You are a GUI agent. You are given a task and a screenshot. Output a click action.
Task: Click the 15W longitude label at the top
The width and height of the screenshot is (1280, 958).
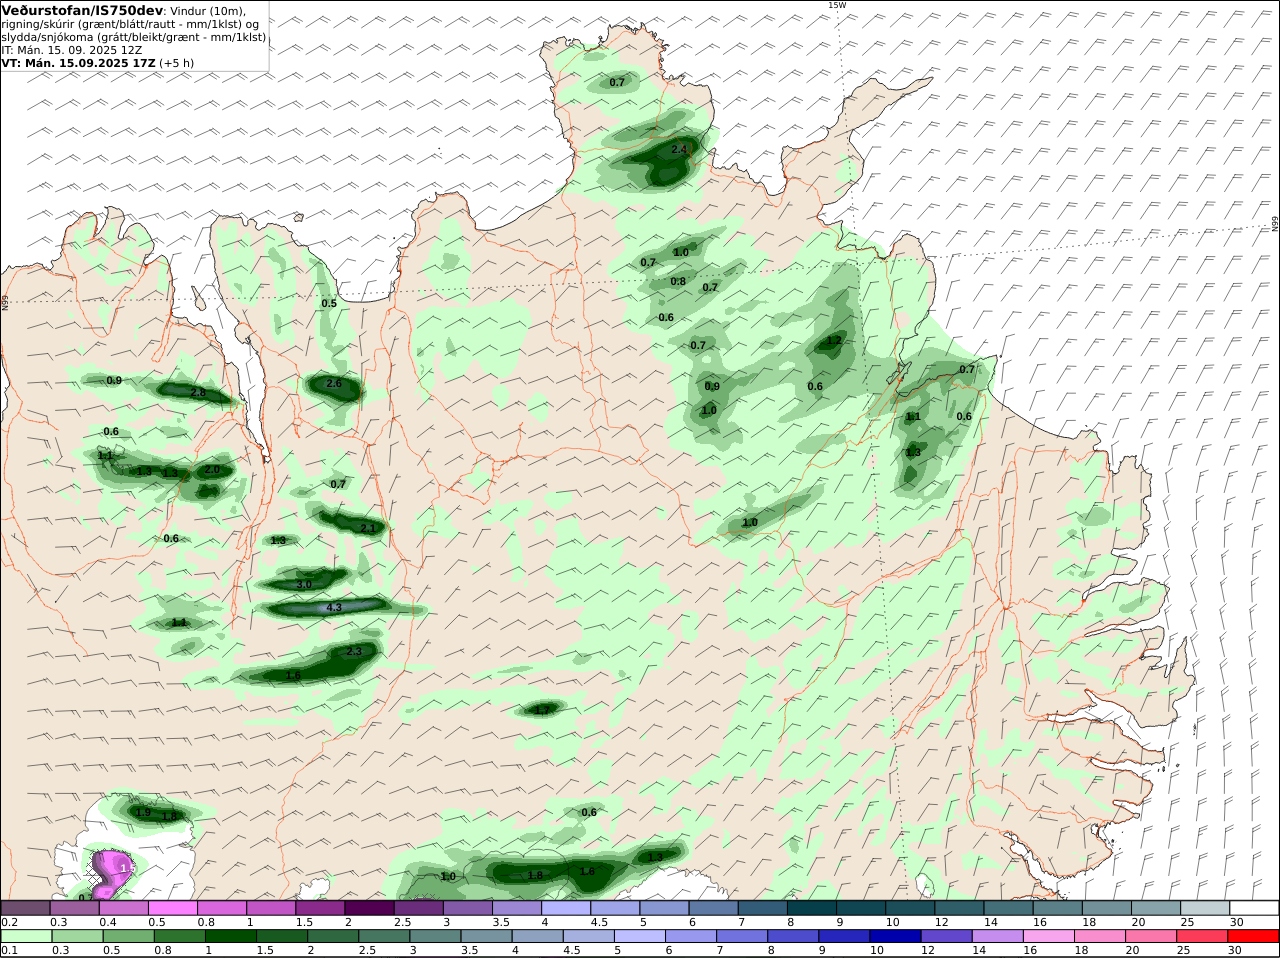[837, 5]
